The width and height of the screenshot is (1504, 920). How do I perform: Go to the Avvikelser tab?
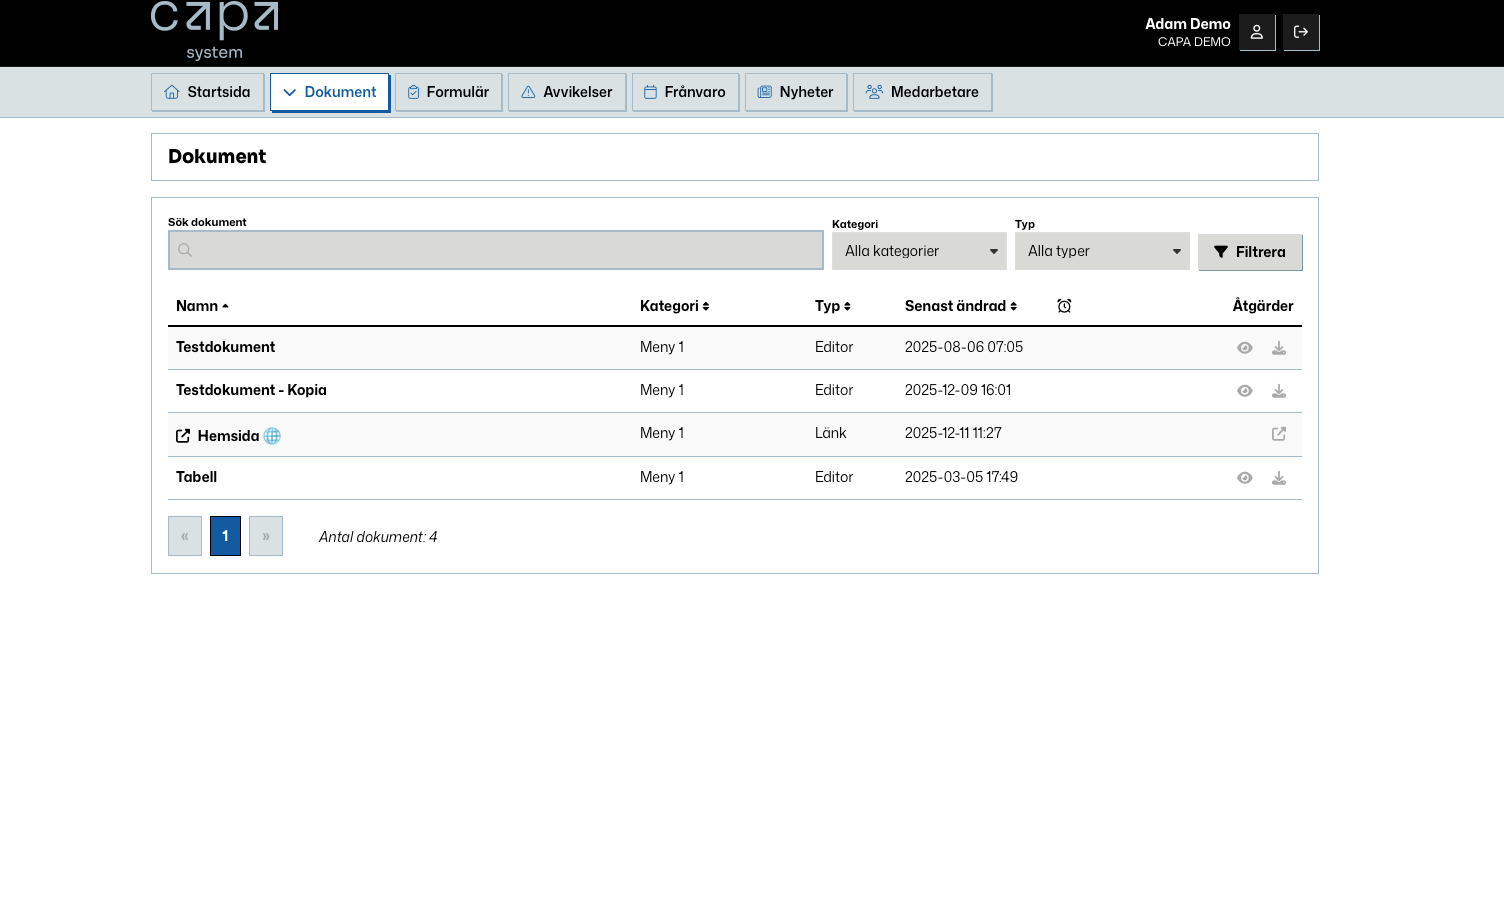click(567, 92)
